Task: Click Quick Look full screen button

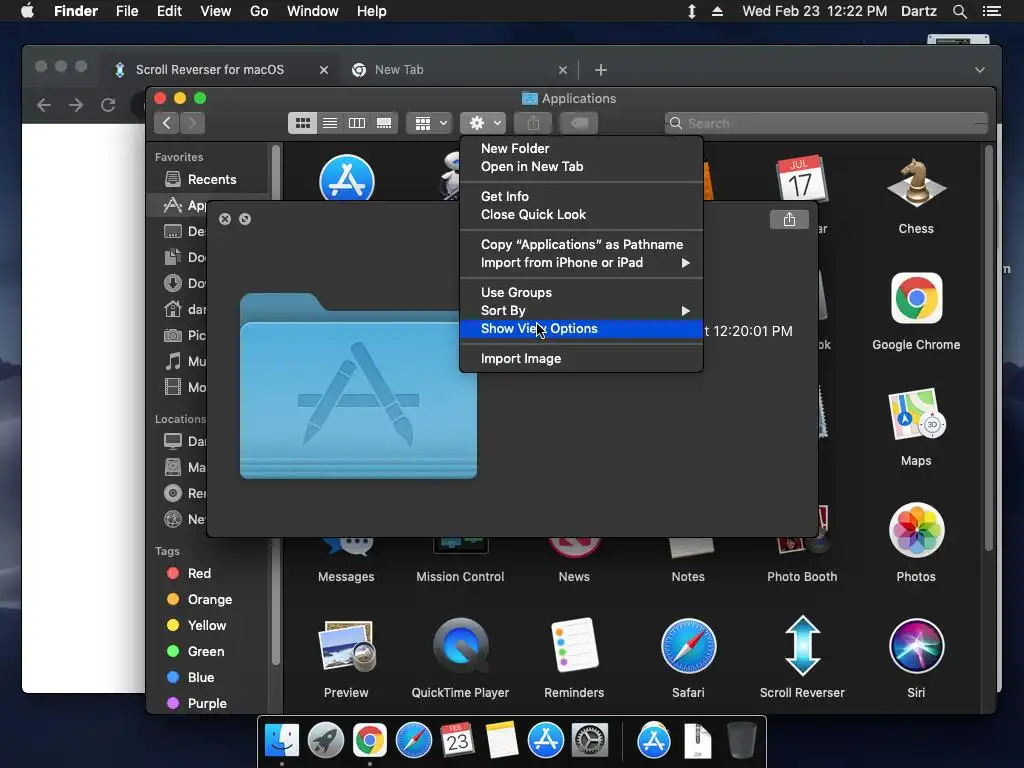Action: (x=245, y=219)
